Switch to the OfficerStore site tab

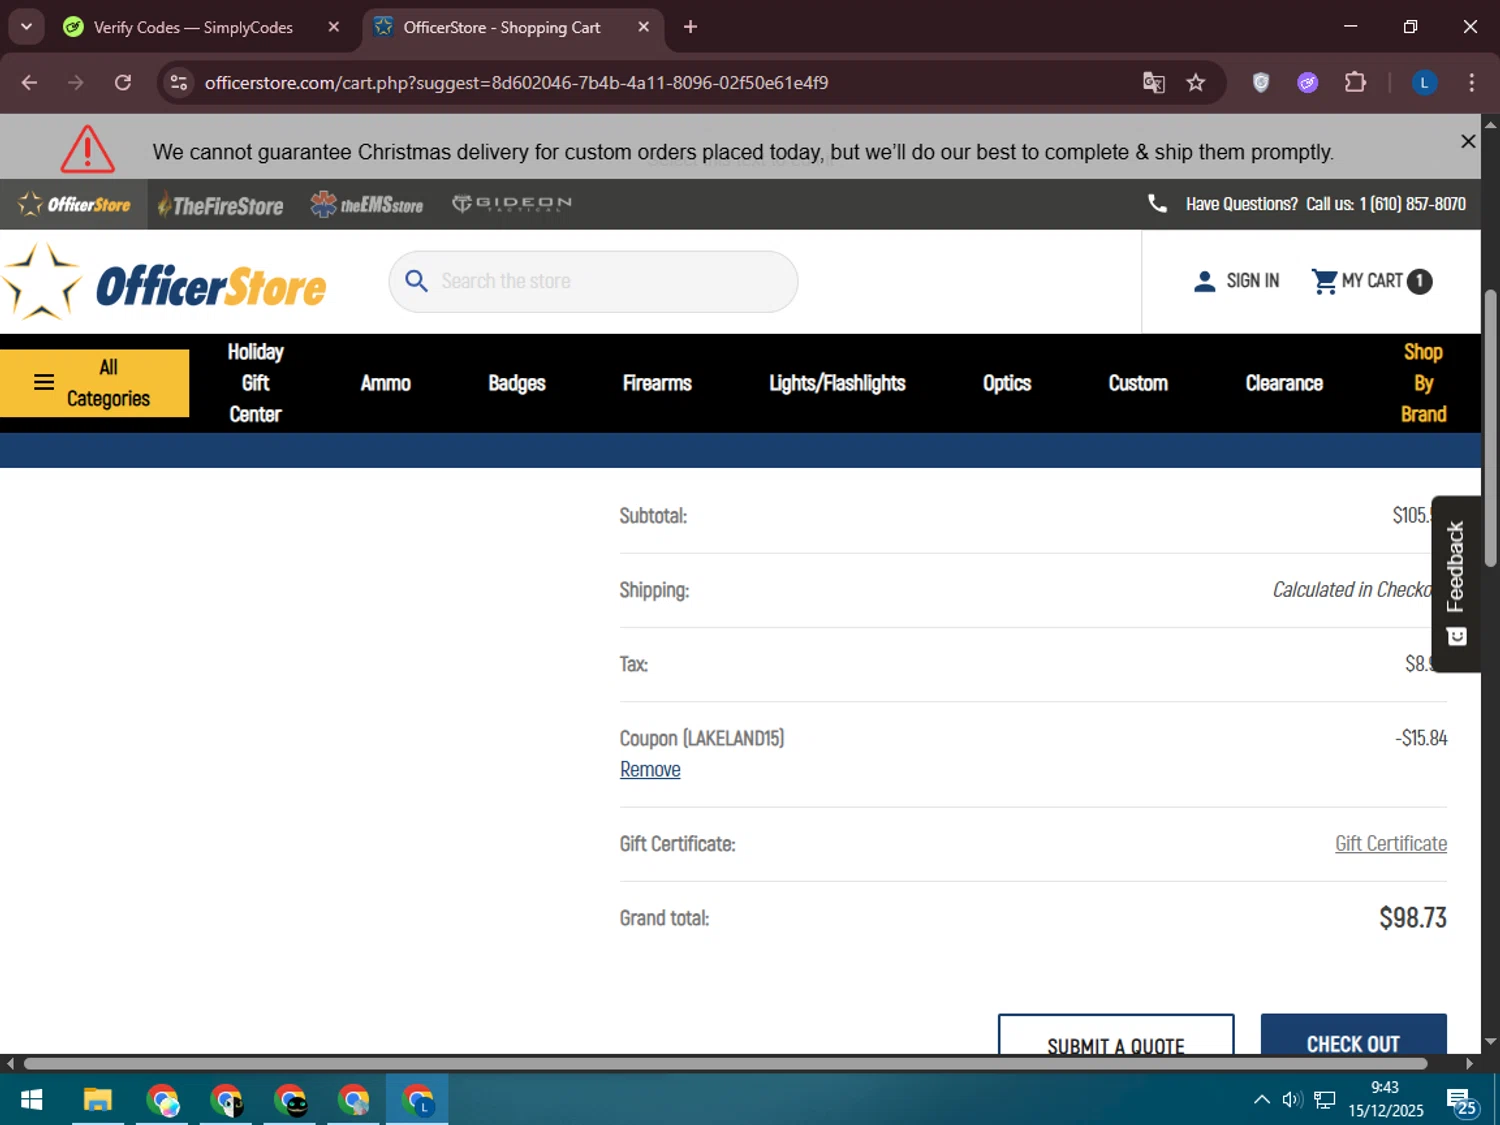74,204
